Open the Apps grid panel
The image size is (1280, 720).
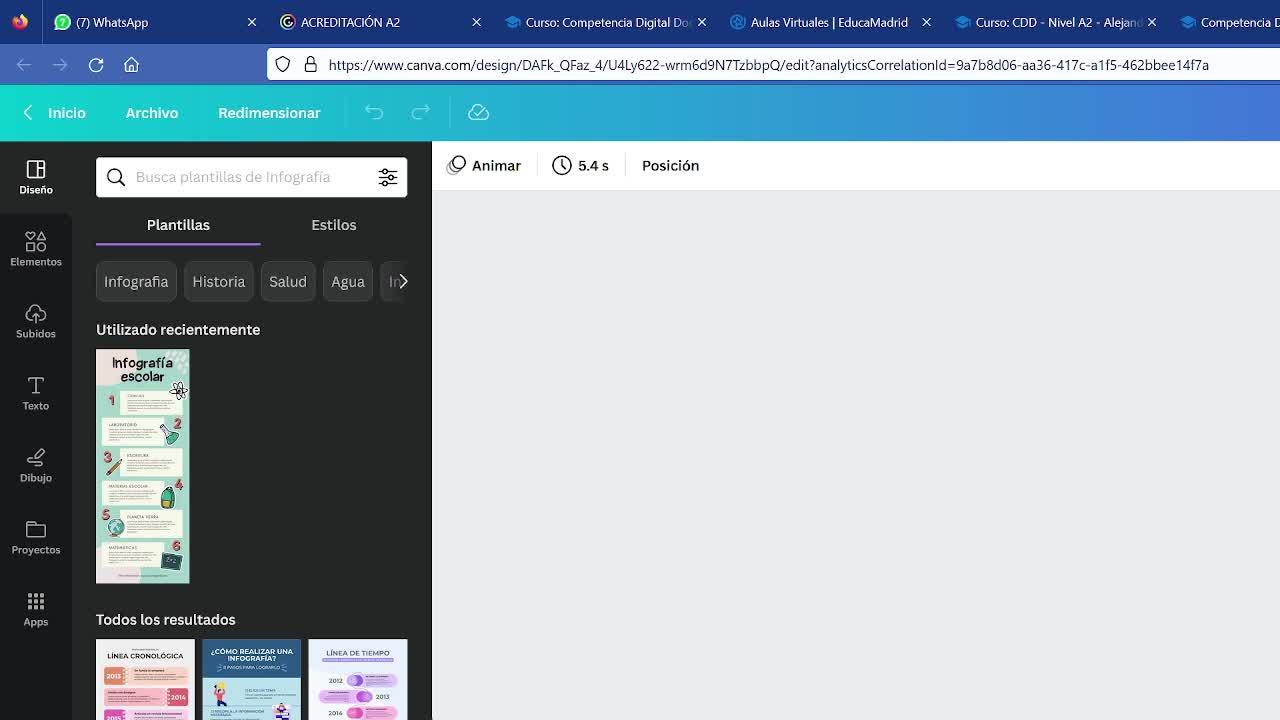pos(36,609)
